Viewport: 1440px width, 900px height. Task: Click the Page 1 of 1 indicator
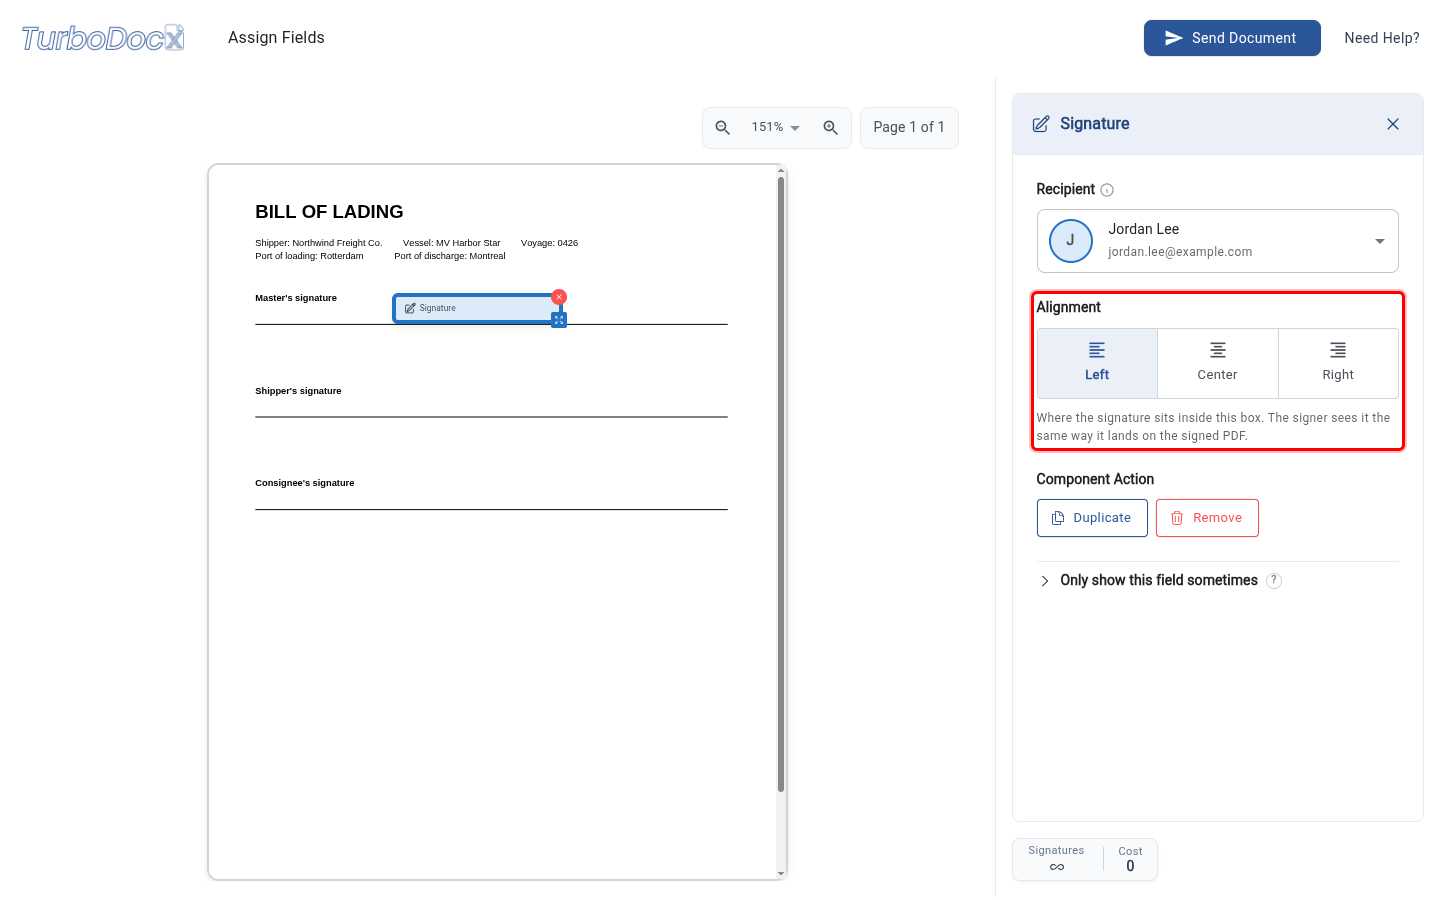coord(909,127)
